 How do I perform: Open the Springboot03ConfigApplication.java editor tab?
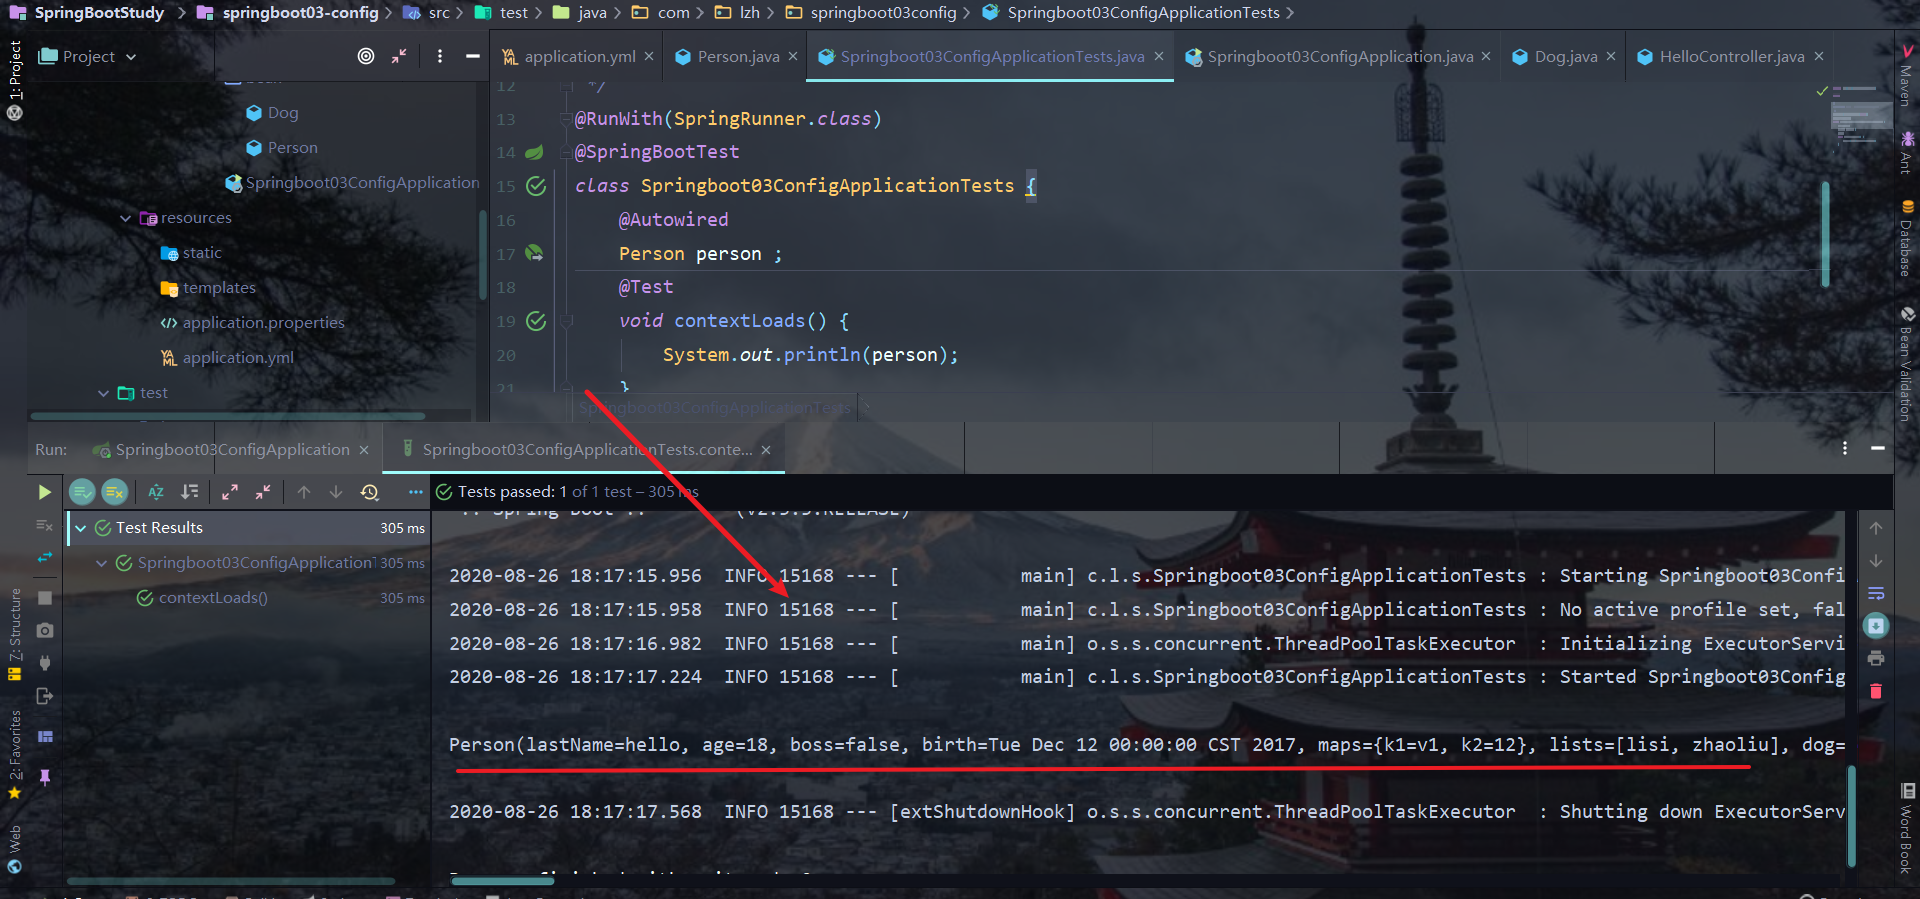pyautogui.click(x=1340, y=57)
